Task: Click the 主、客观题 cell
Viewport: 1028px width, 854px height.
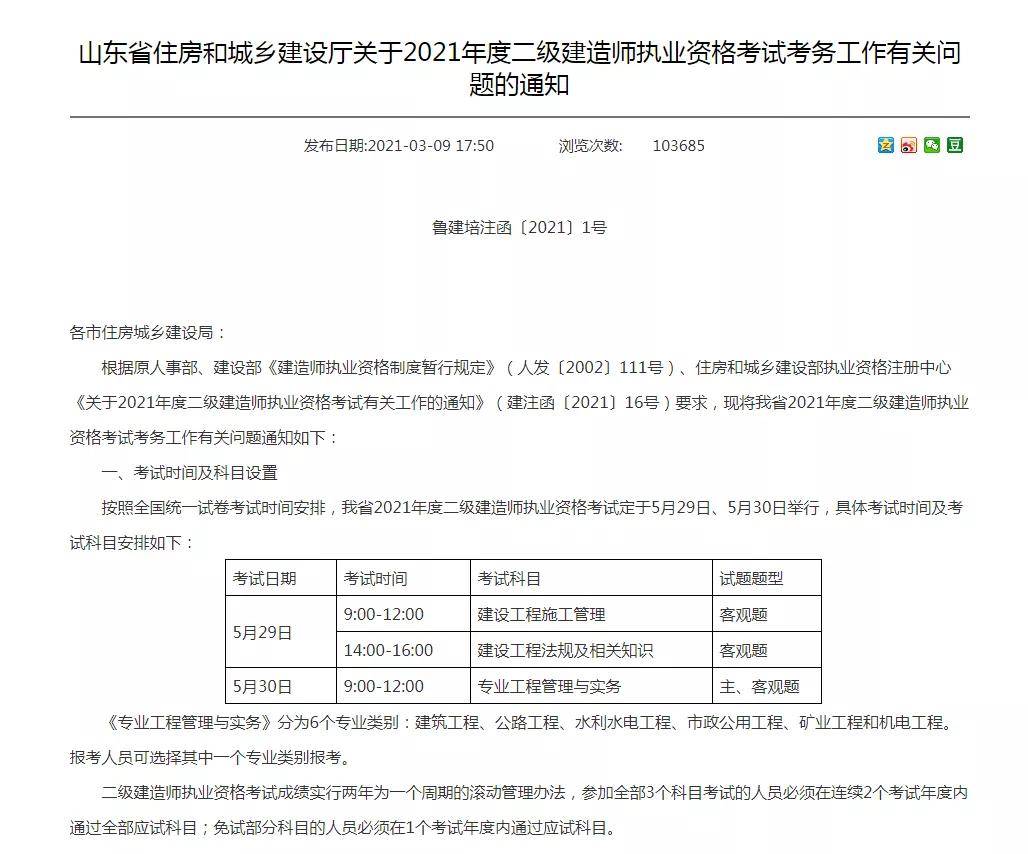Action: (766, 686)
